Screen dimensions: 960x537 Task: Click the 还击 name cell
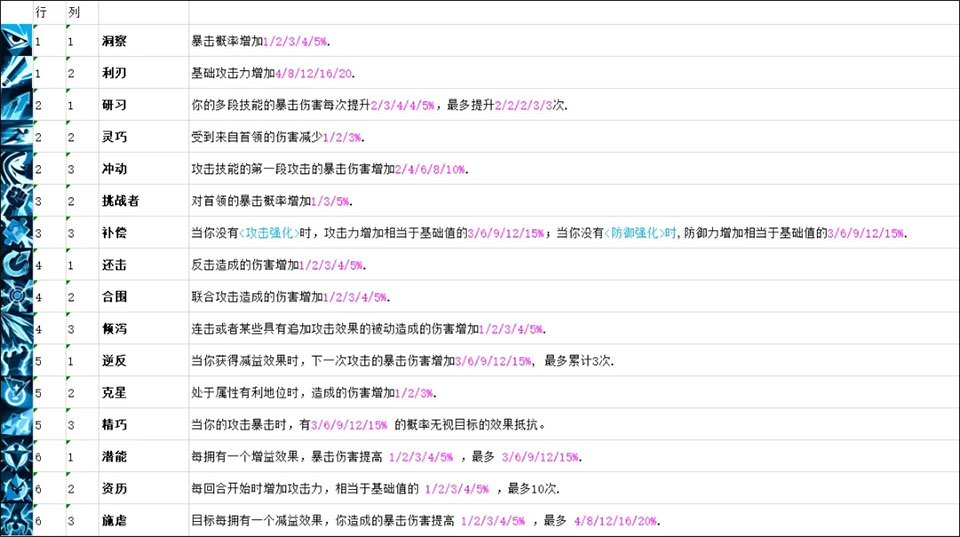pyautogui.click(x=143, y=265)
